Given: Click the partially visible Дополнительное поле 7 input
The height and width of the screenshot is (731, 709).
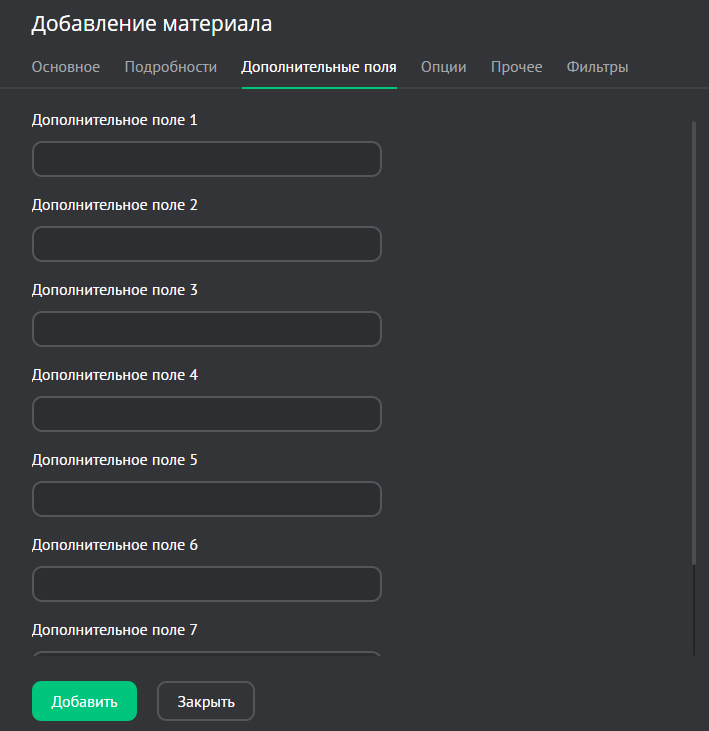Looking at the screenshot, I should pos(207,654).
